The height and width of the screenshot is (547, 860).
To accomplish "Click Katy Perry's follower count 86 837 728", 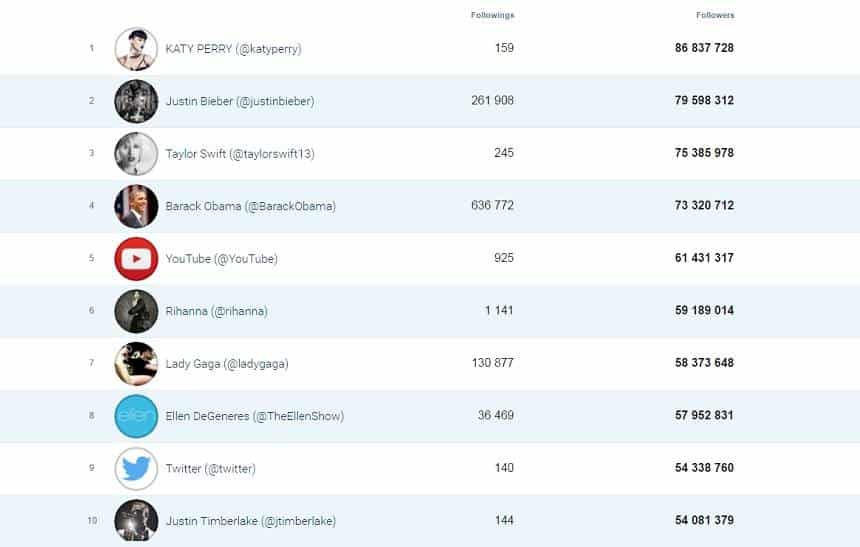I will 704,48.
